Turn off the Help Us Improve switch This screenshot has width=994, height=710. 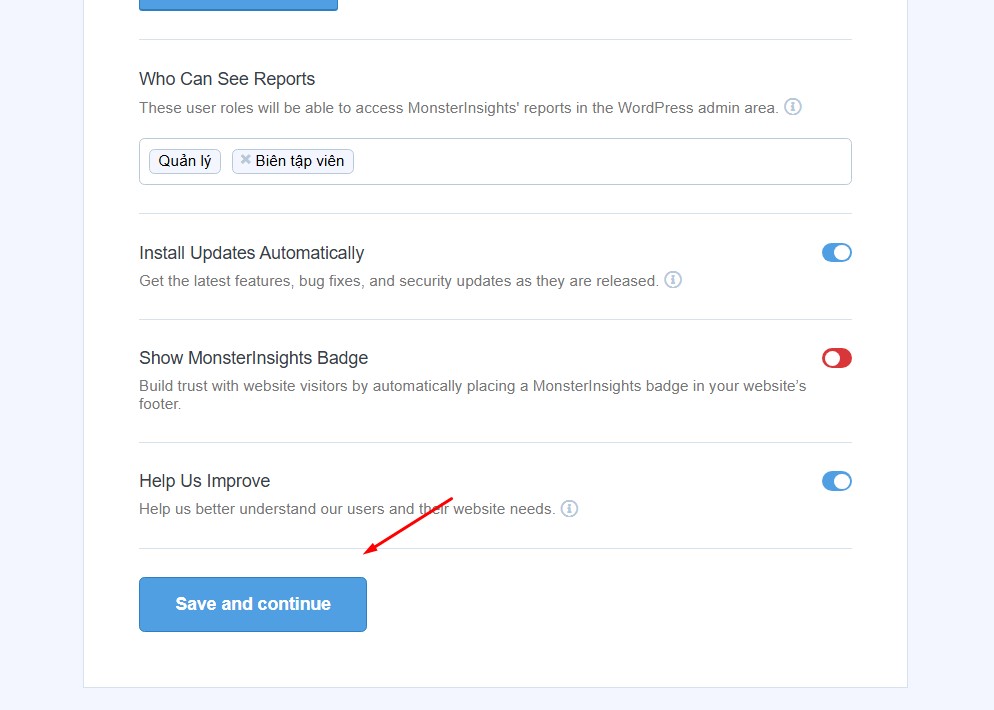(837, 481)
